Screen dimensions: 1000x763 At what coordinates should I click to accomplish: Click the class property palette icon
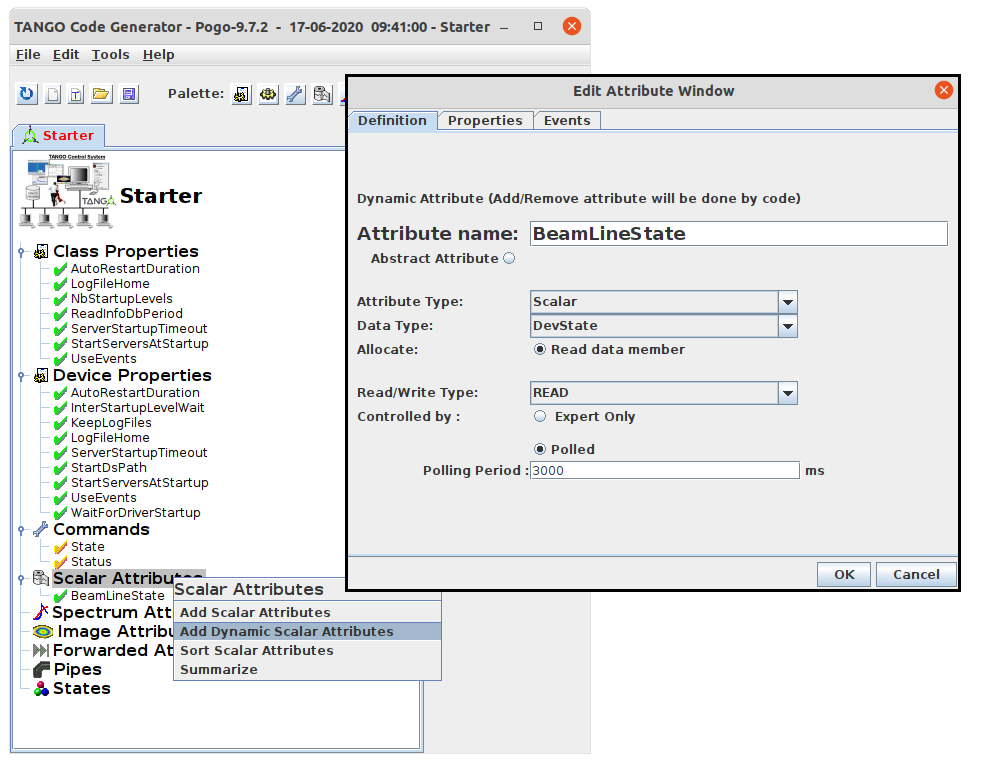(x=242, y=95)
